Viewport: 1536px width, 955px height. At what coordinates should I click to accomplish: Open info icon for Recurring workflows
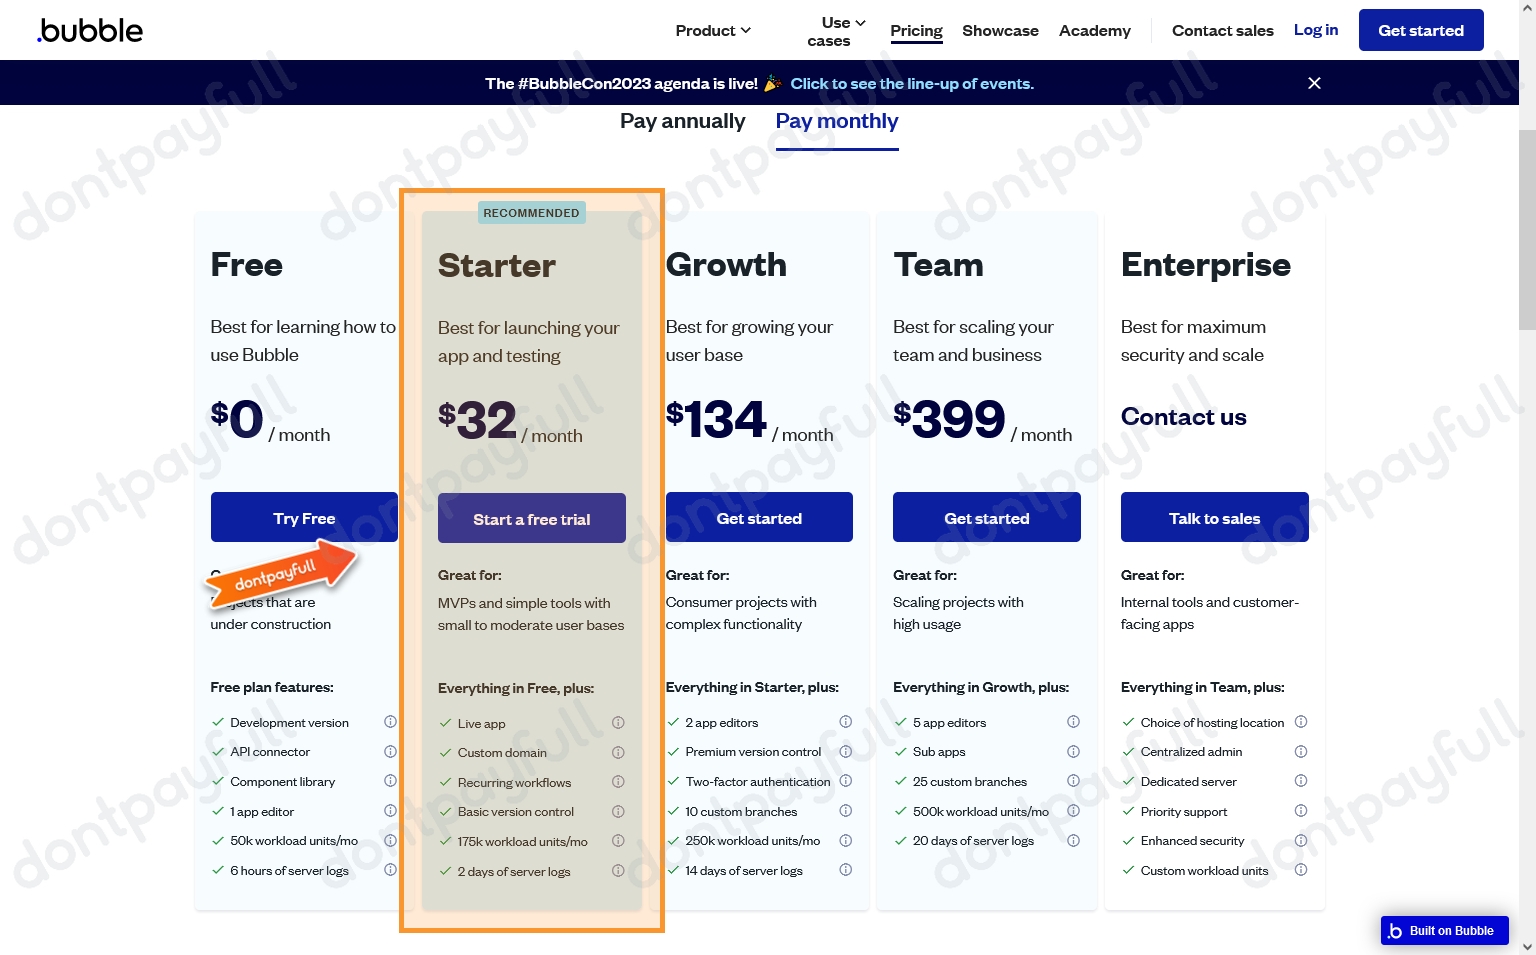618,782
